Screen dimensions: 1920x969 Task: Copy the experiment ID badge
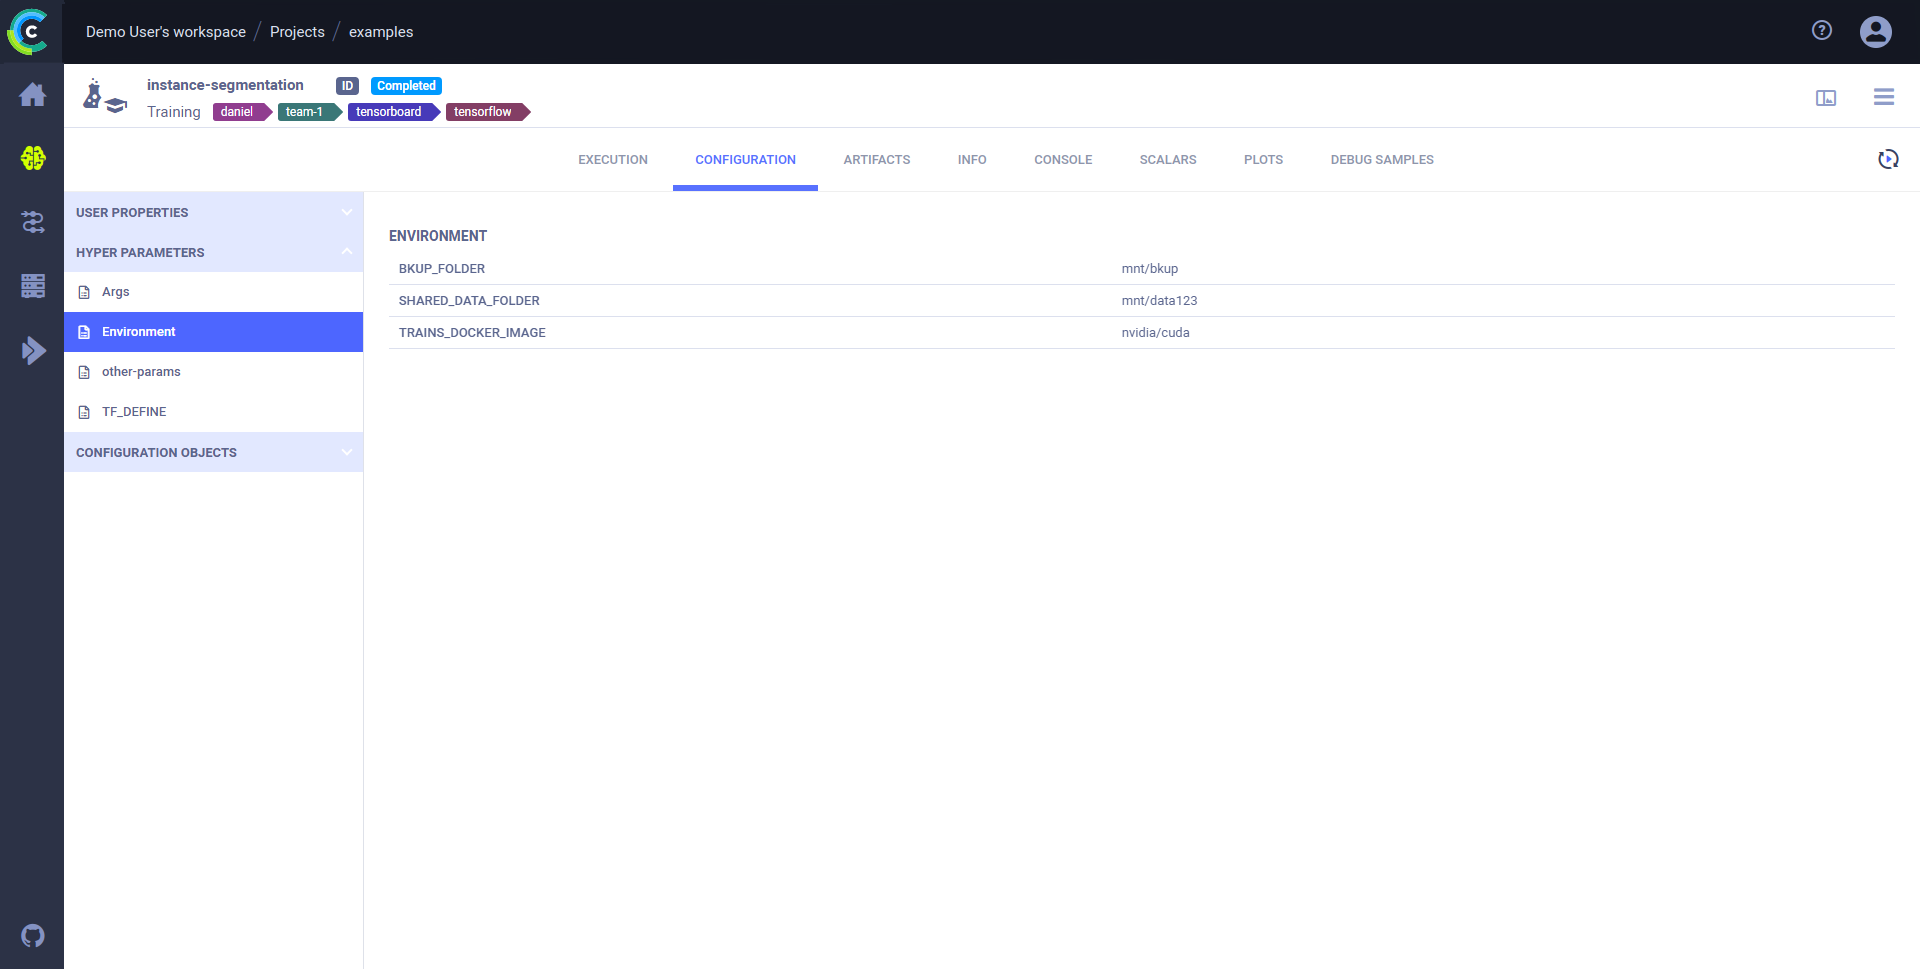coord(347,85)
